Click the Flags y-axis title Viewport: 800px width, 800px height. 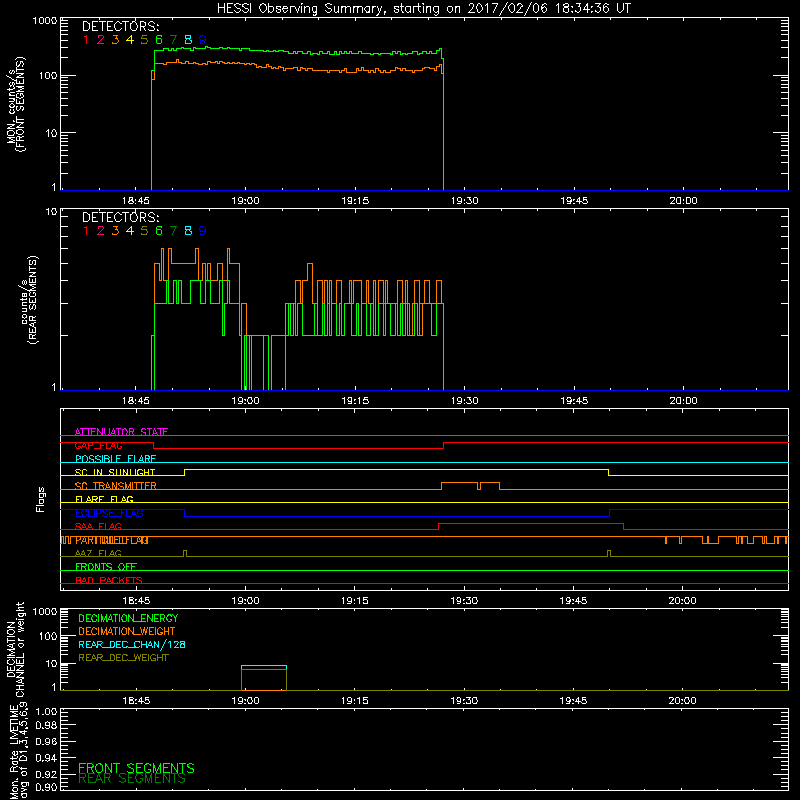40,499
